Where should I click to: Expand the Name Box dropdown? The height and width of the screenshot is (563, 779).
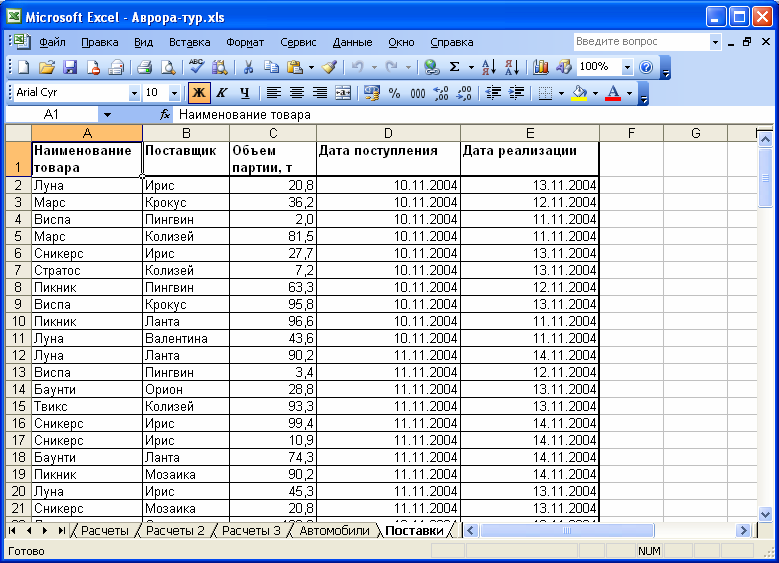click(107, 115)
